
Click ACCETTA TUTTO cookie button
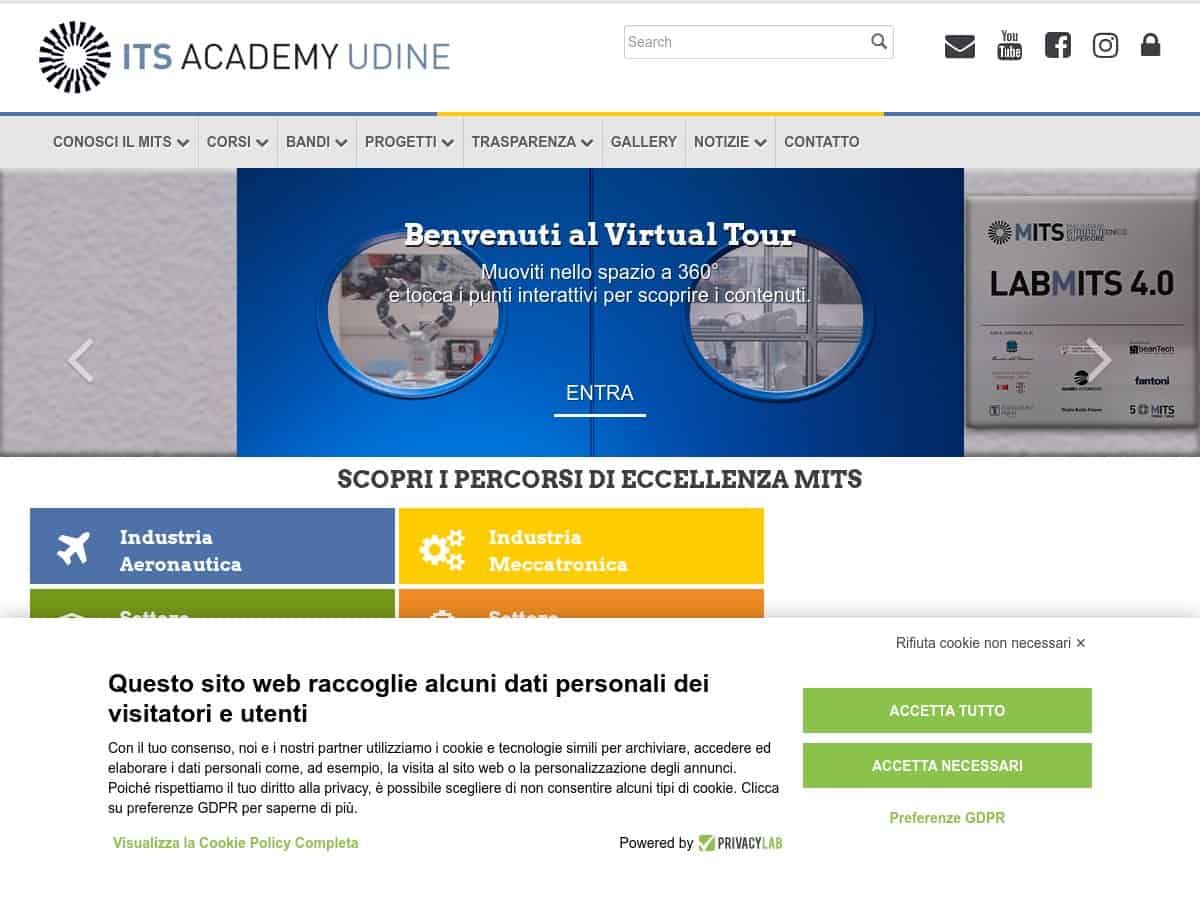pos(947,711)
